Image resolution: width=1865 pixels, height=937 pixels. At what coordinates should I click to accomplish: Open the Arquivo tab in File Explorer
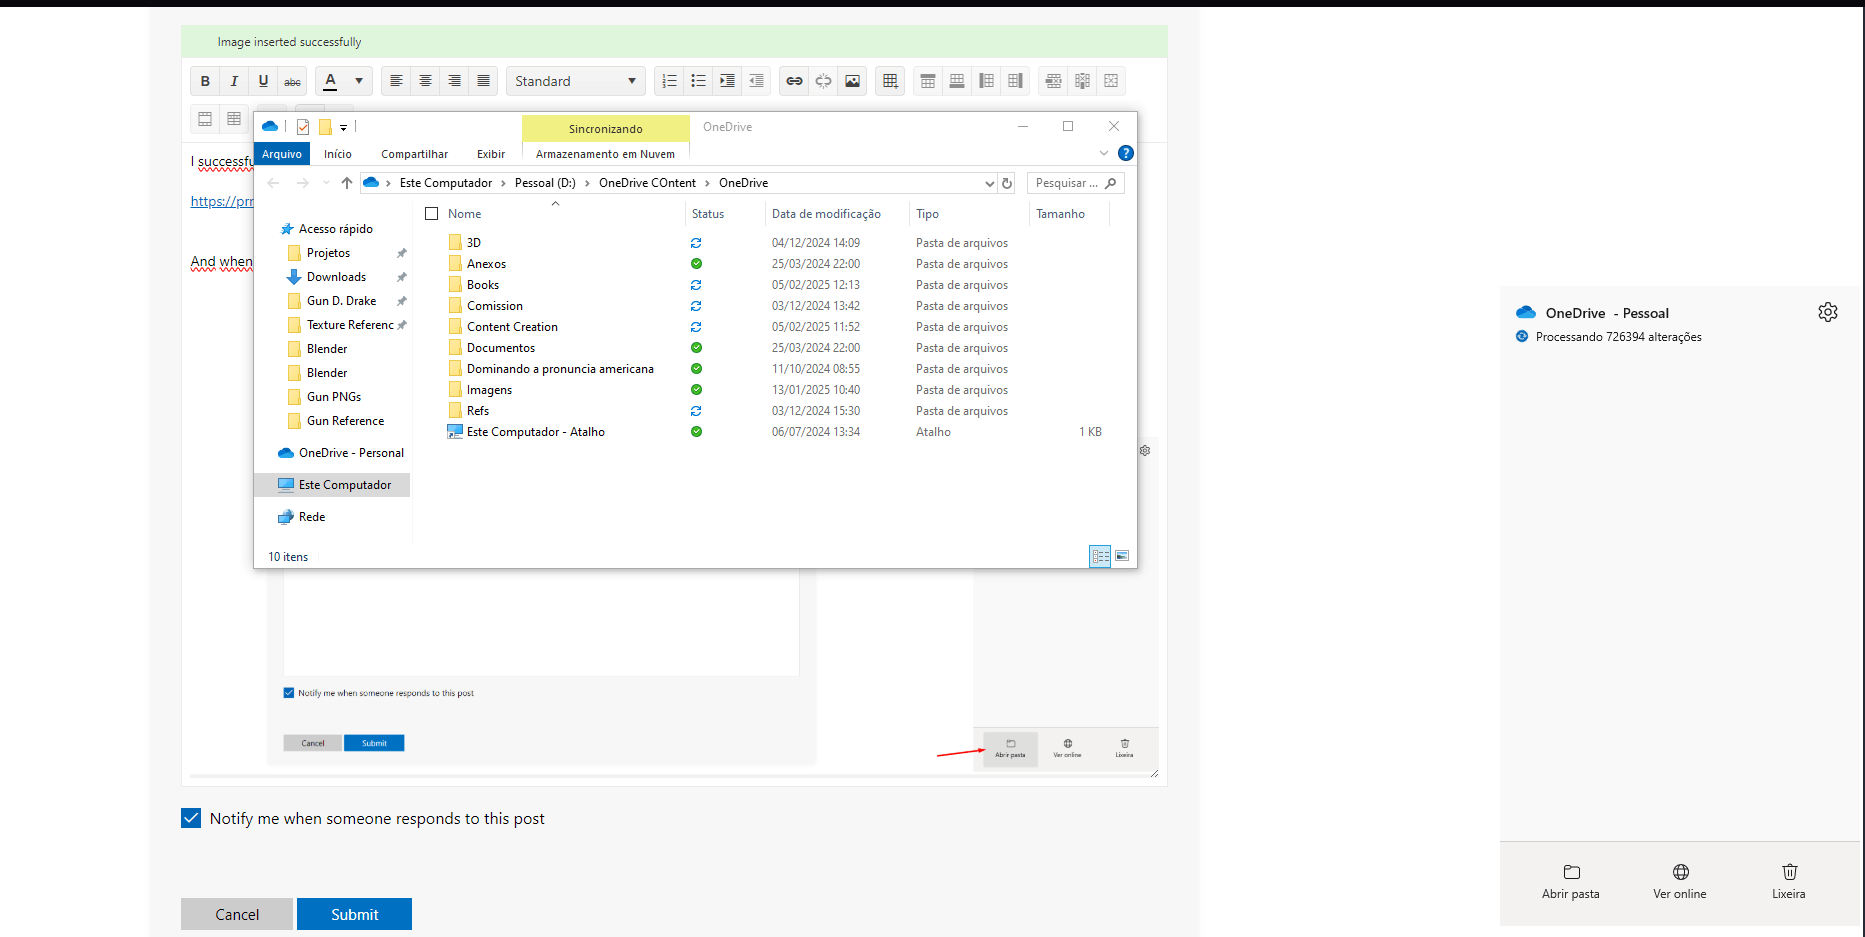pos(282,154)
